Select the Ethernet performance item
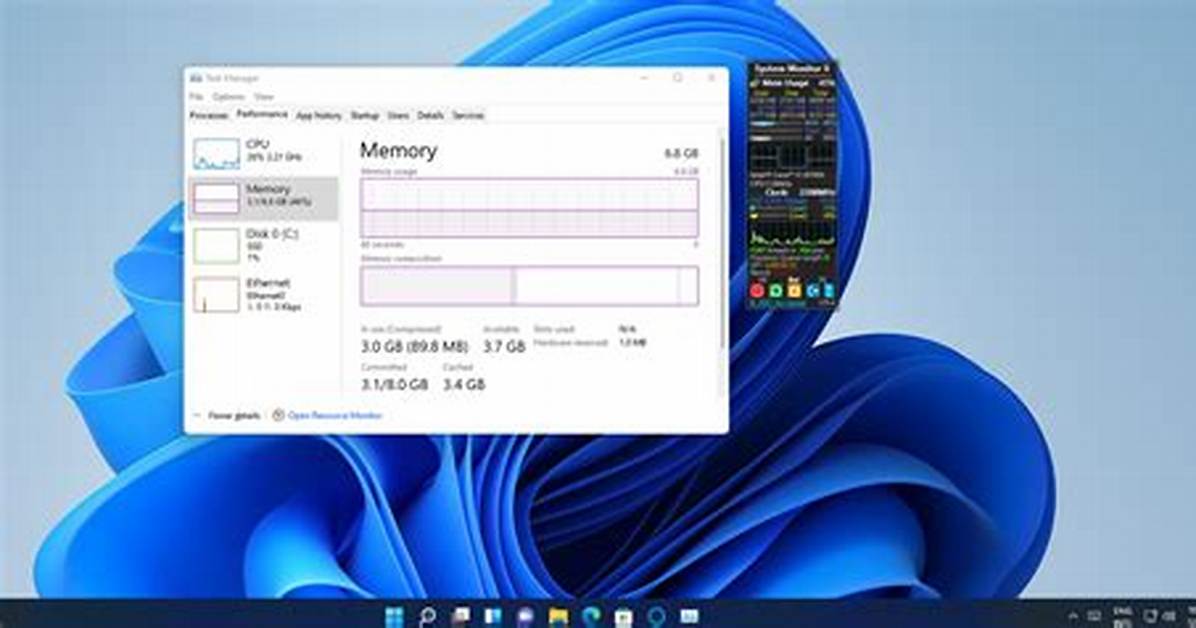The width and height of the screenshot is (1196, 628). 263,295
